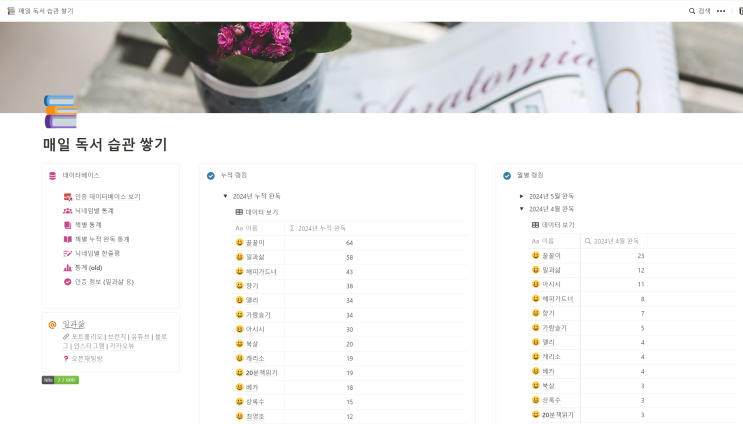The height and width of the screenshot is (424, 743).
Task: Open the 카카오뷰 link
Action: [x=122, y=346]
